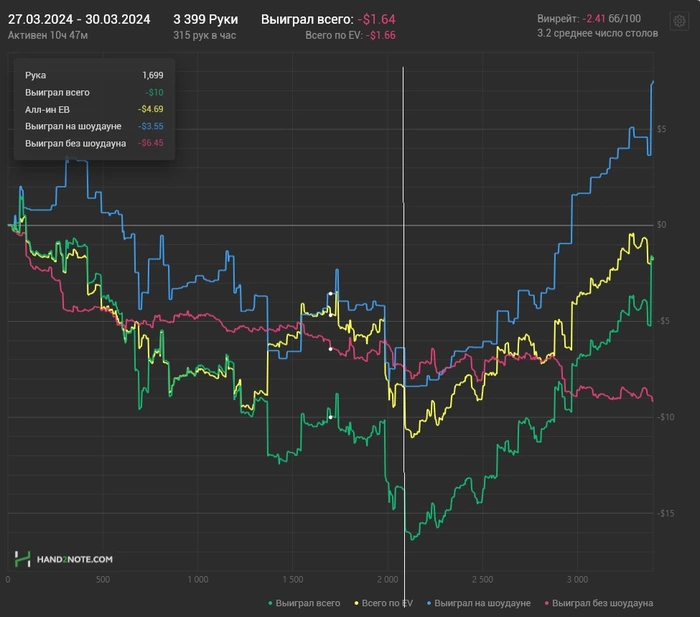Hide the 'Выиграл без шоудауна' legend series
Viewport: 700px width, 617px height.
601,603
